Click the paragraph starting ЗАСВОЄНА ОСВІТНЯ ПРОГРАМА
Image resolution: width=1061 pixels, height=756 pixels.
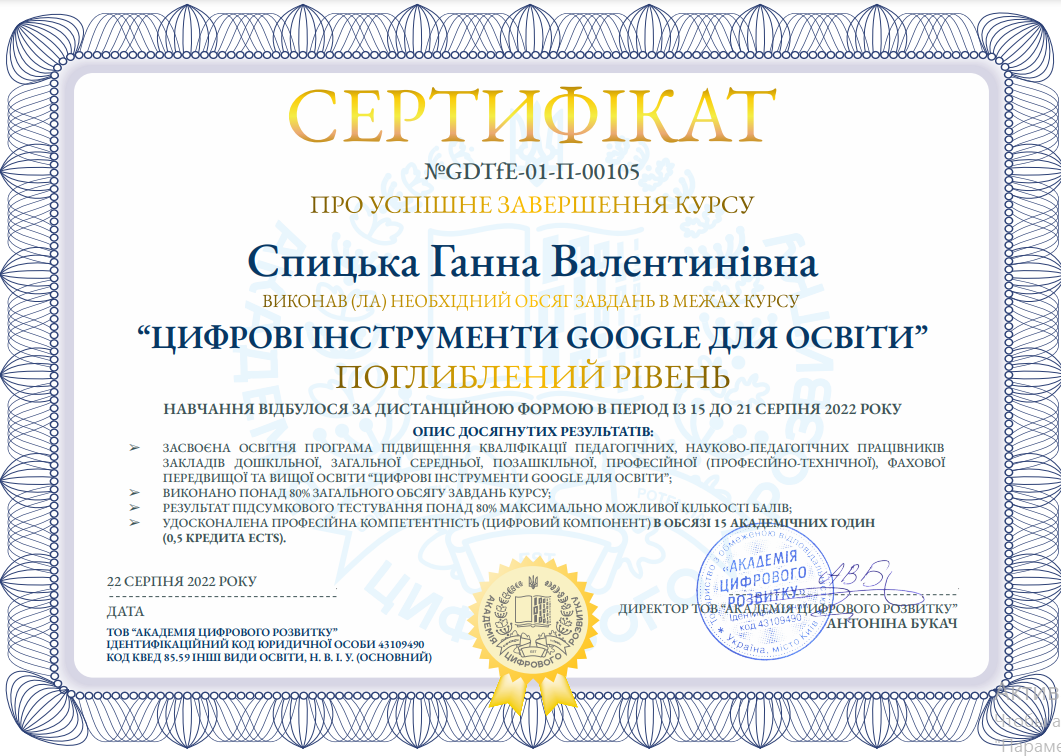554,463
